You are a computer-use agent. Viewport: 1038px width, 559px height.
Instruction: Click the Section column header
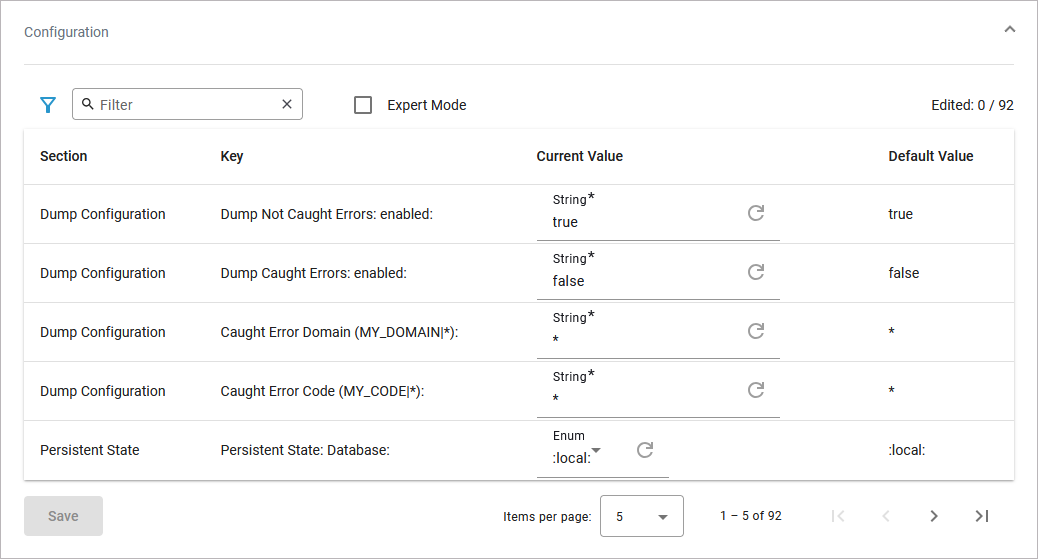(x=64, y=156)
